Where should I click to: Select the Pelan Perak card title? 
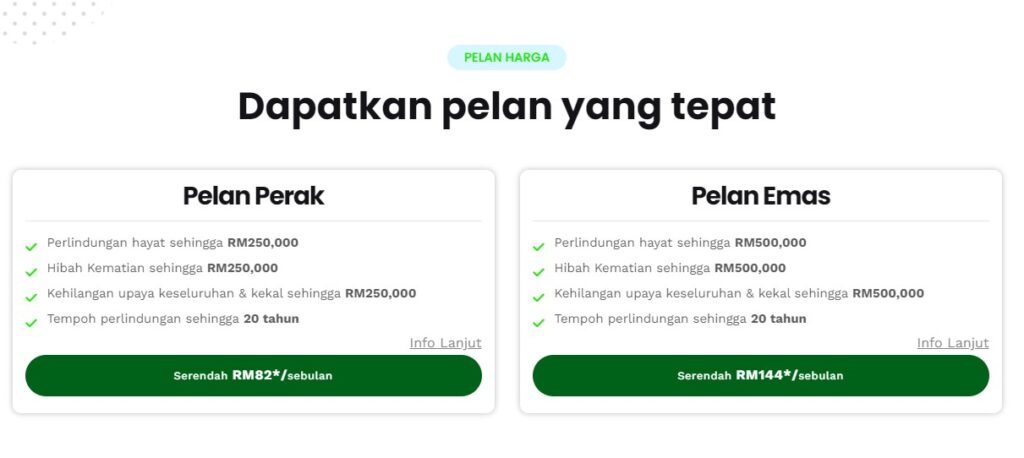(x=253, y=196)
